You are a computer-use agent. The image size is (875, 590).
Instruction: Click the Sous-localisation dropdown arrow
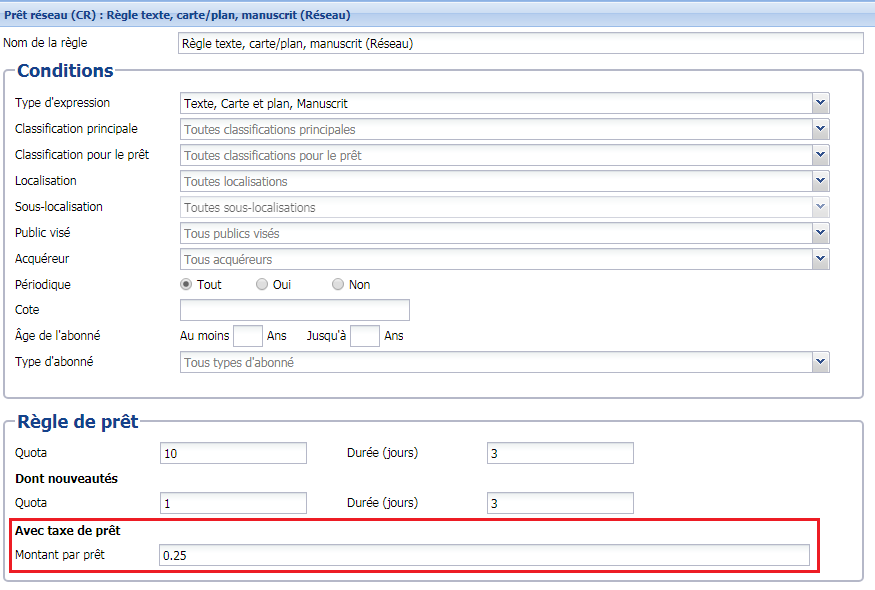[x=820, y=207]
